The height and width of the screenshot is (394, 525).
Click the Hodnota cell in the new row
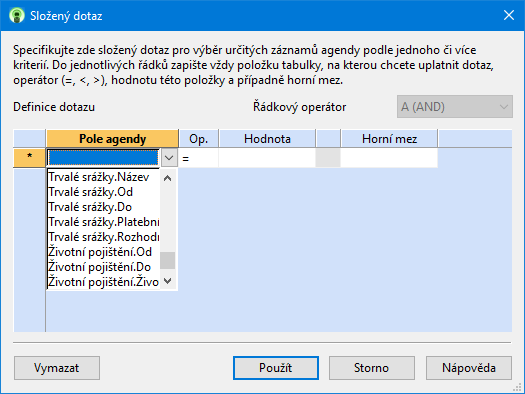point(267,158)
